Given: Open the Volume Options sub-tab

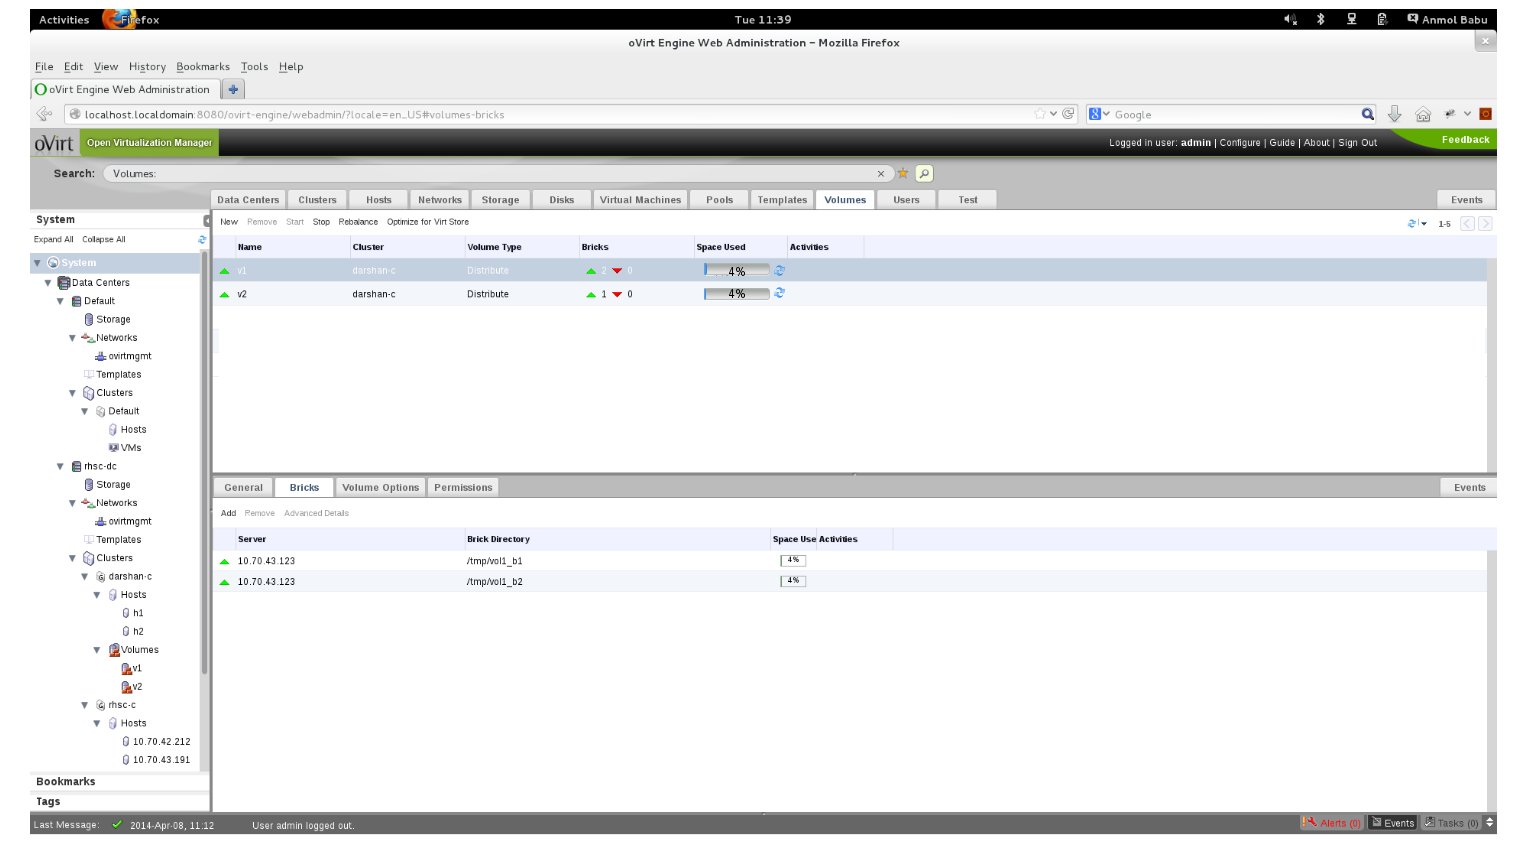Looking at the screenshot, I should [x=380, y=488].
